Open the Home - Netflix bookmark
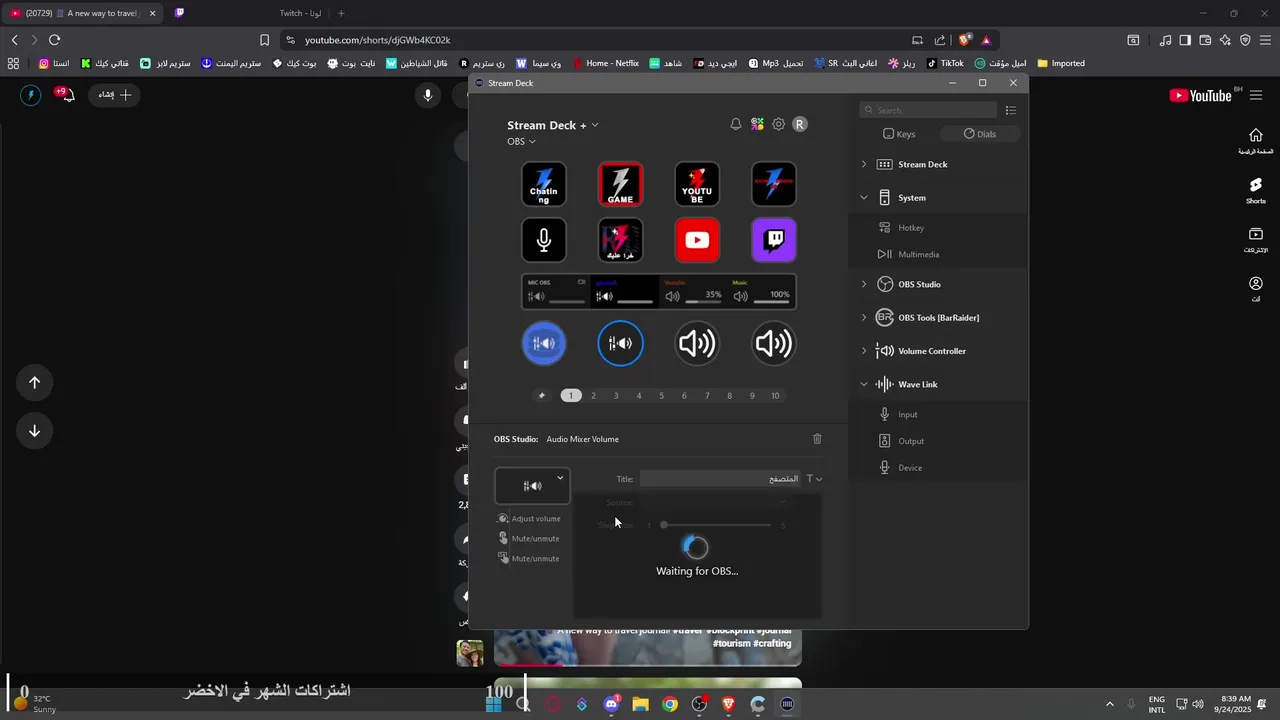Screen dimensions: 1280x720 [x=605, y=63]
